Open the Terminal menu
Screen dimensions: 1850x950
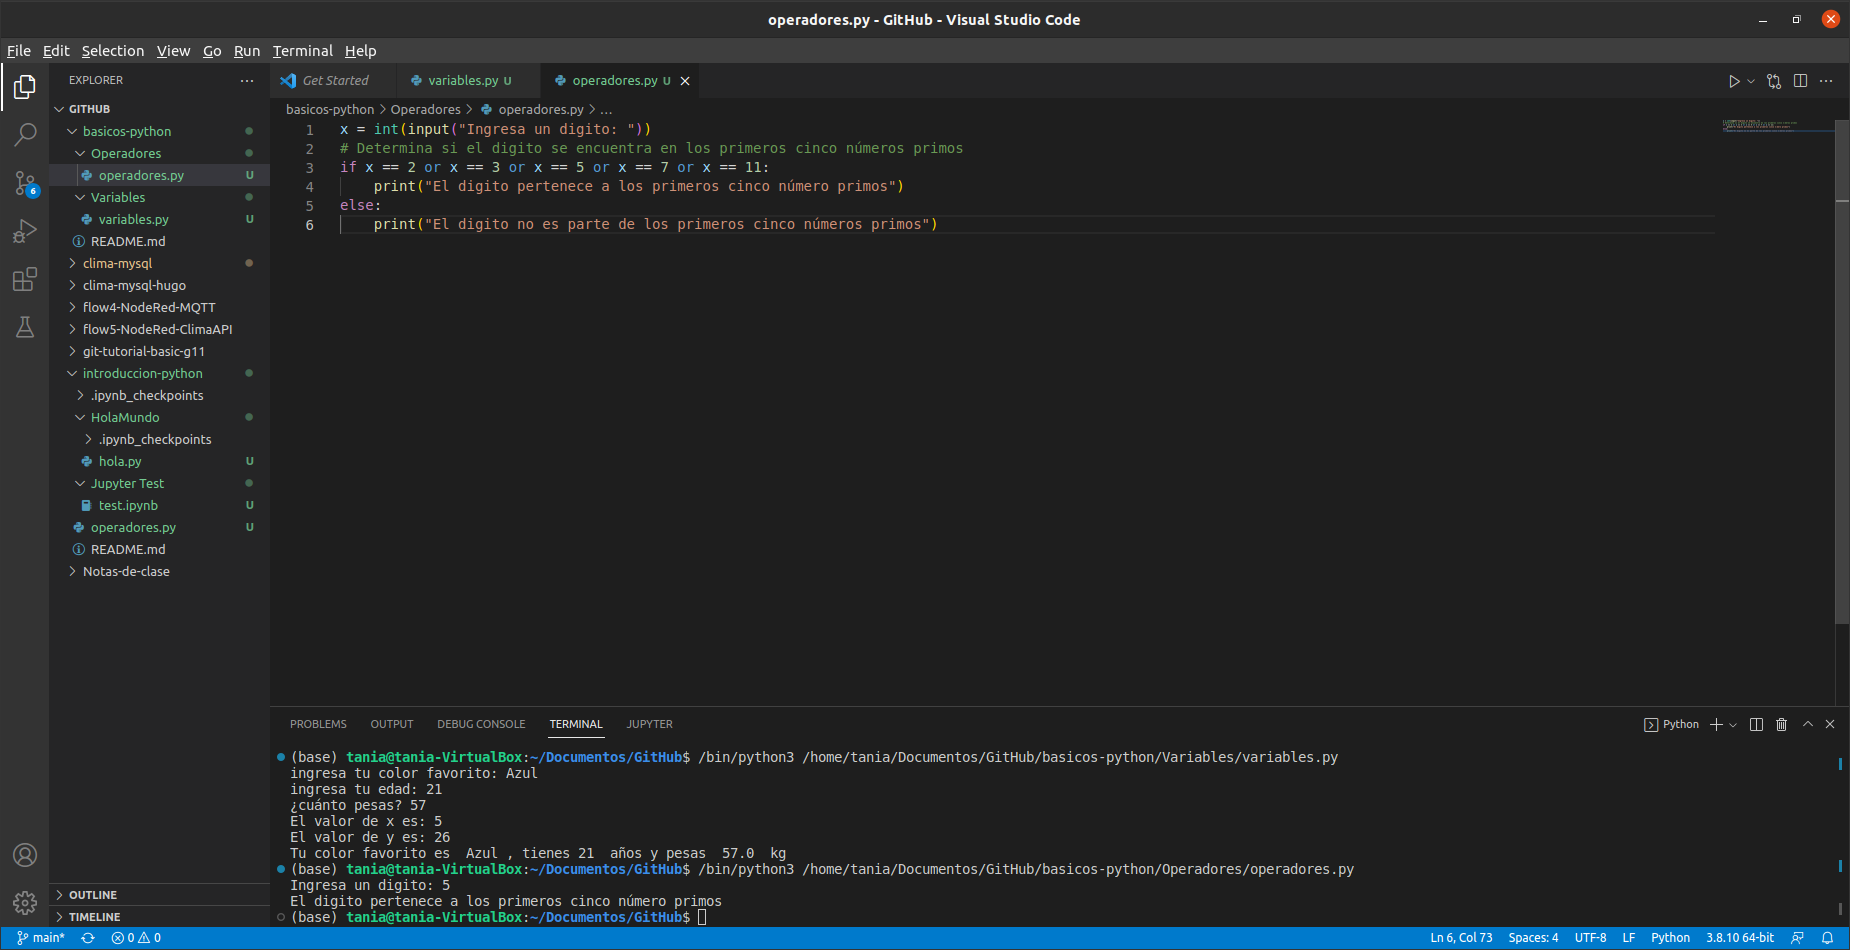coord(302,50)
